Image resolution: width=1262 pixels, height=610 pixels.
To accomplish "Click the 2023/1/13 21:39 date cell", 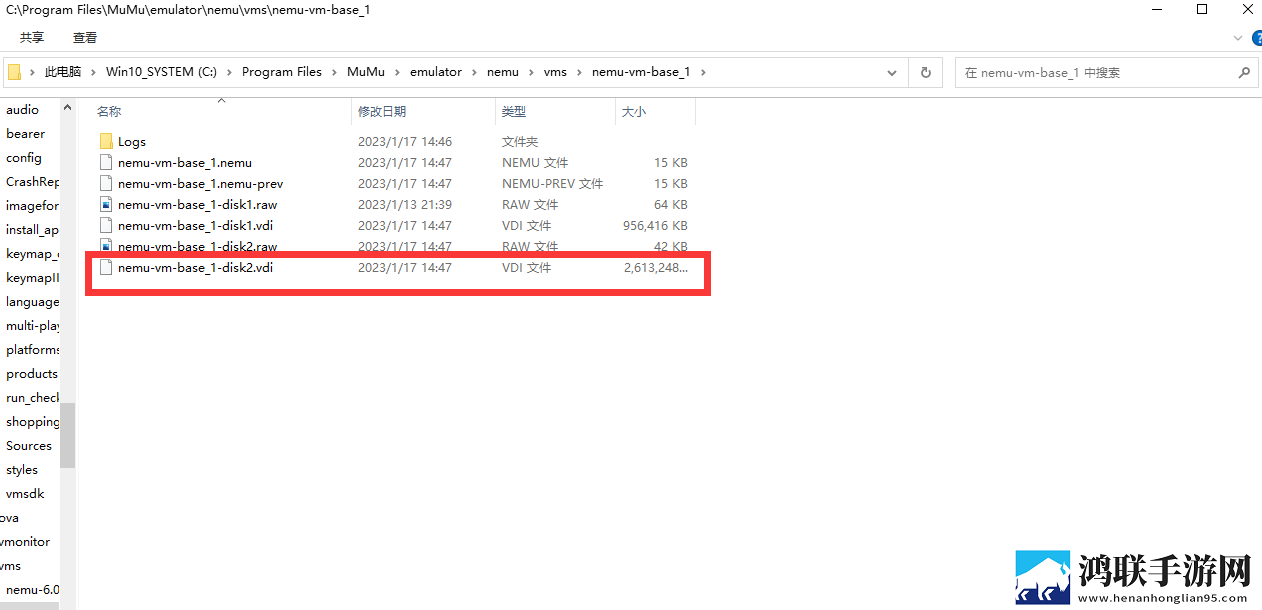I will pos(405,205).
